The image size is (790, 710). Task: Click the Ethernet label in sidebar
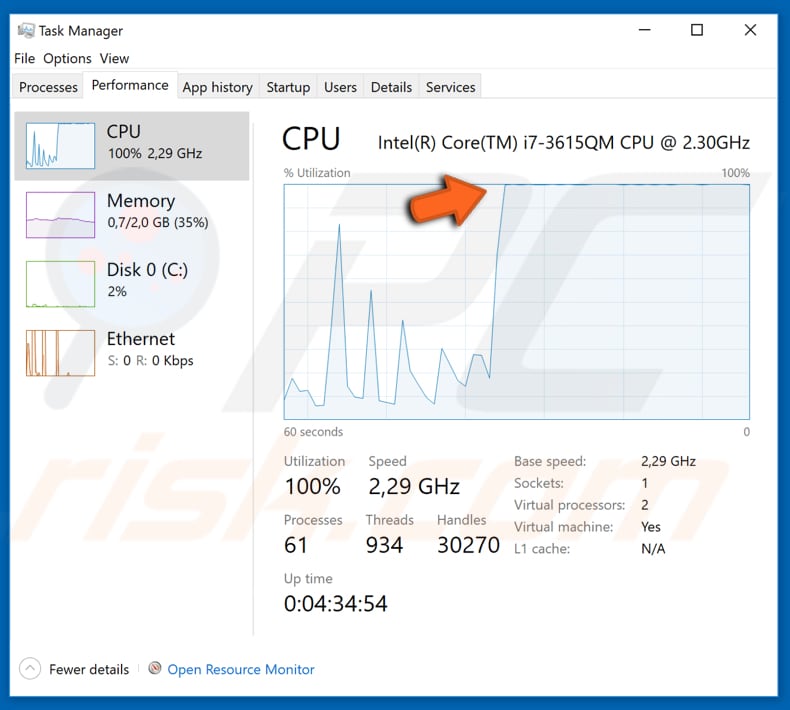(x=141, y=339)
